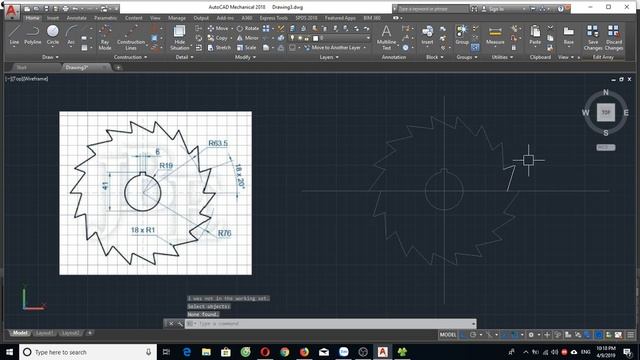The image size is (640, 360).
Task: Select the Mirror command
Action: tap(247, 38)
